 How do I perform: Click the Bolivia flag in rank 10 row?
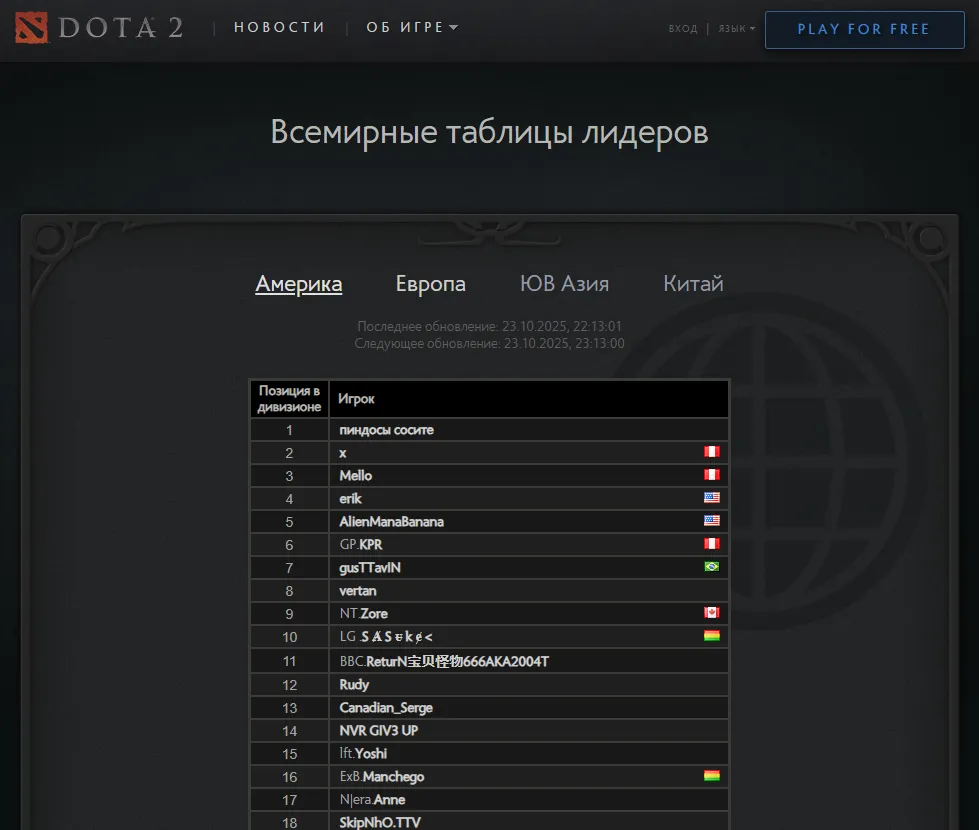point(712,636)
